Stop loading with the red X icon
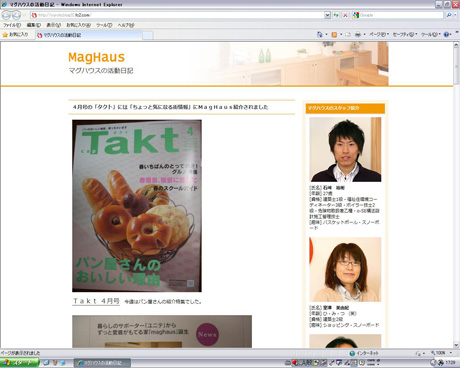Screen dimensions: 460x368 (345, 15)
